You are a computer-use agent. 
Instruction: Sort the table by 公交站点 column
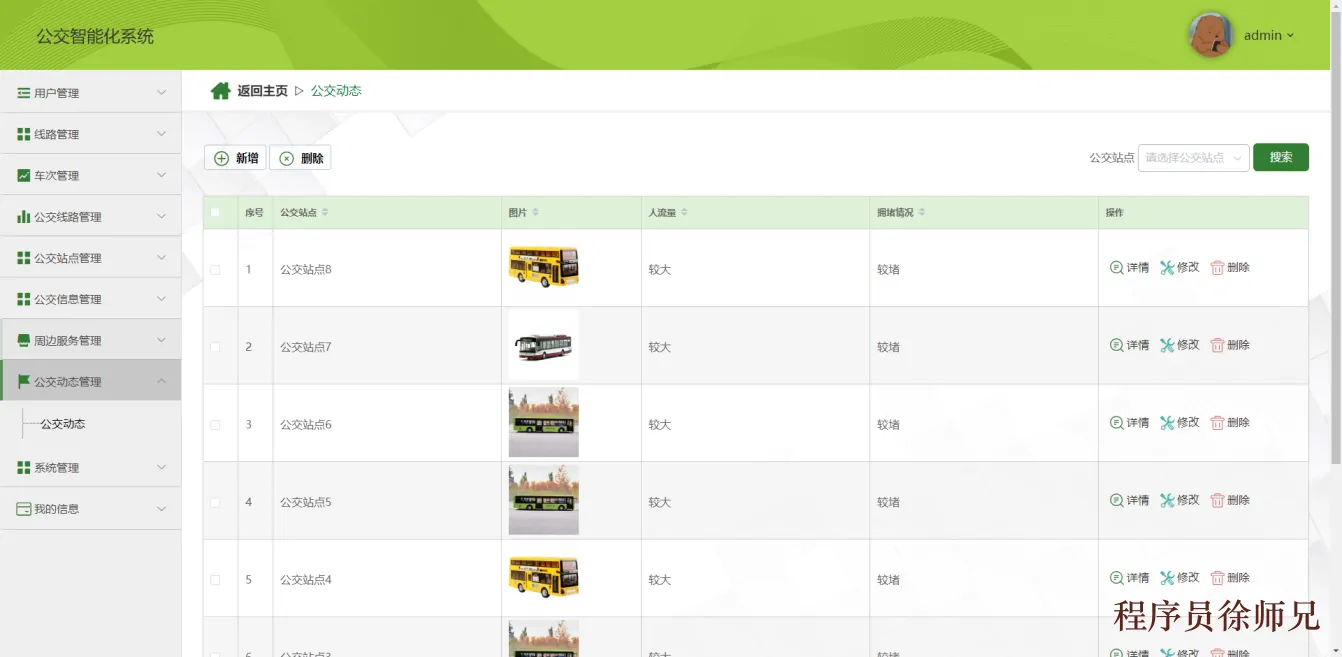(x=325, y=212)
